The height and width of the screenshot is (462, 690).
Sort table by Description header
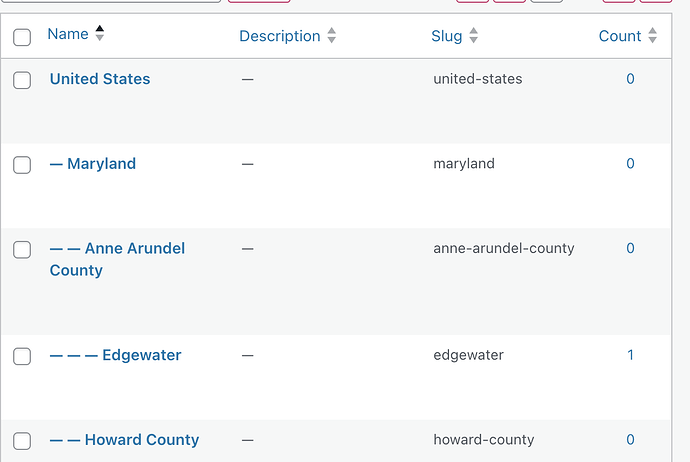pyautogui.click(x=280, y=36)
